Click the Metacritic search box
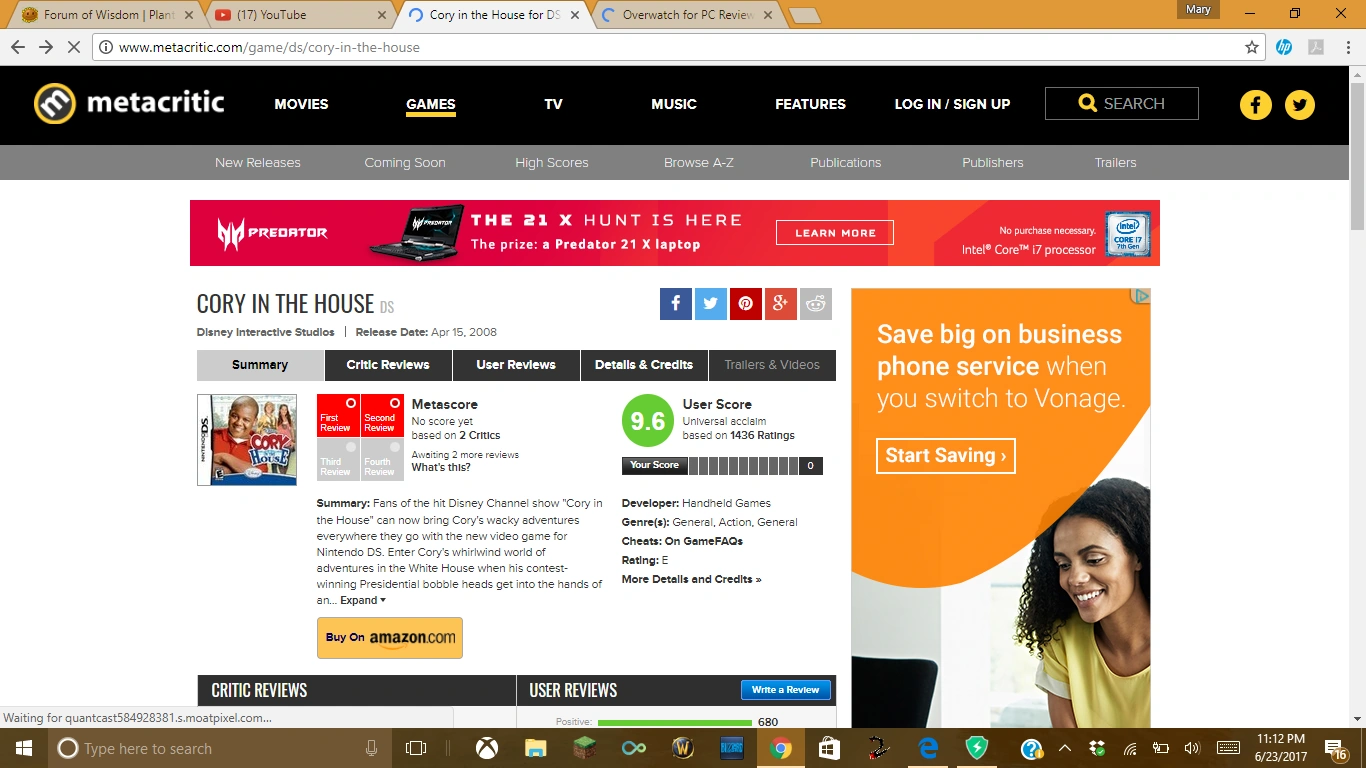 (x=1121, y=103)
